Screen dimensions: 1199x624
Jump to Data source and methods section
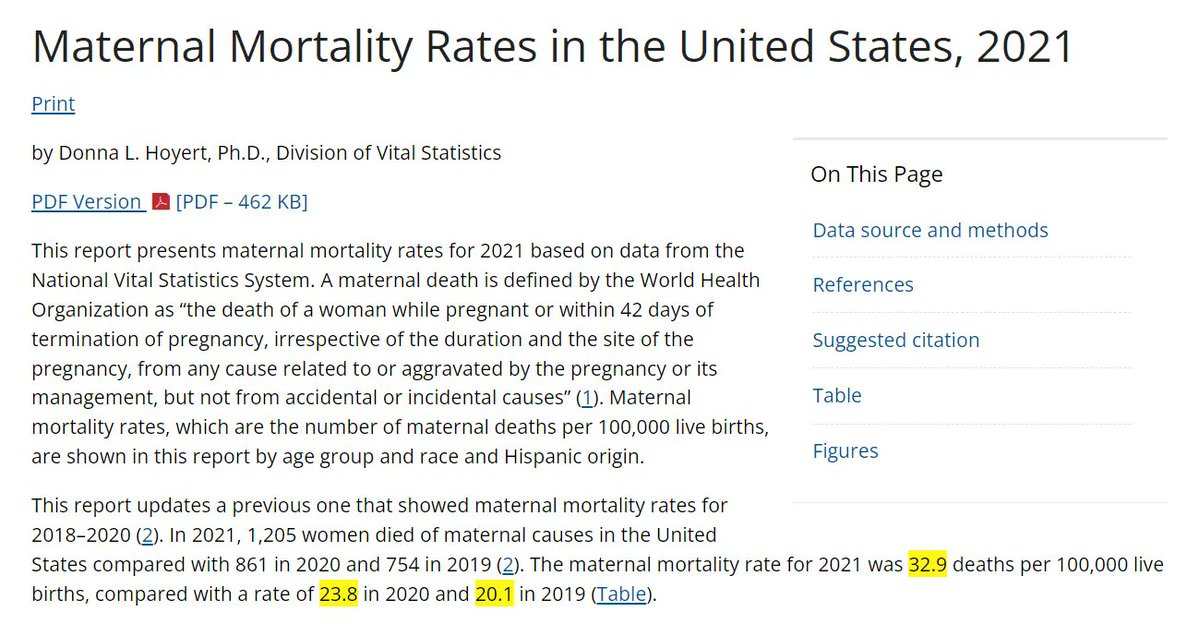[930, 230]
